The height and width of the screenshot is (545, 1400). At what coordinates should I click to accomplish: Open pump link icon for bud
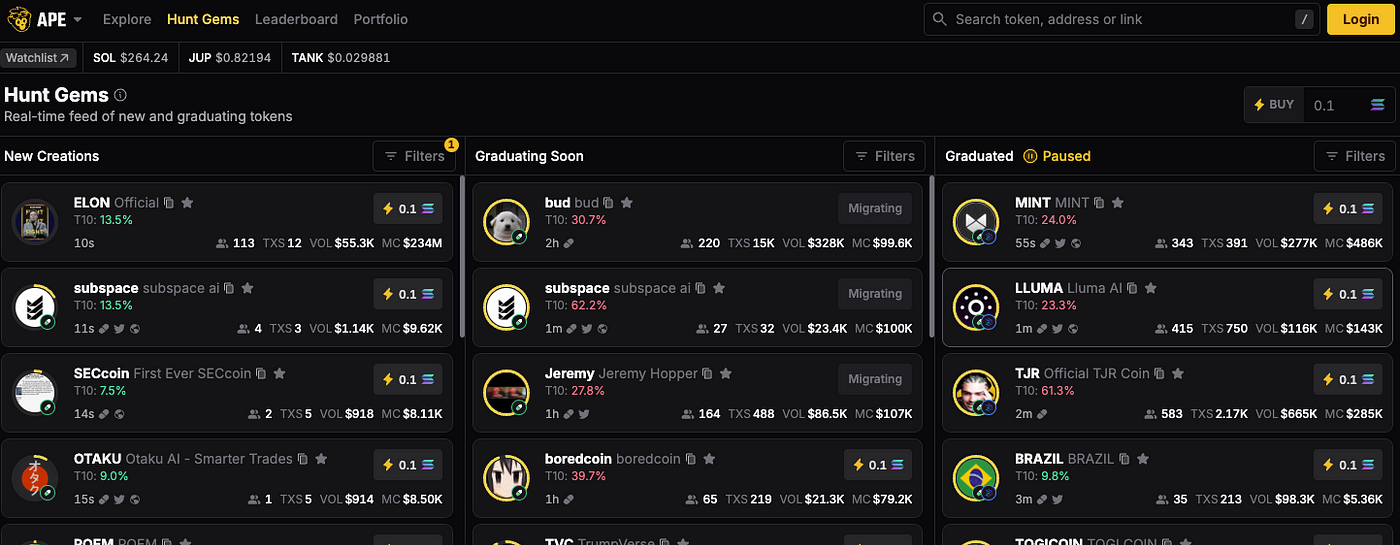tap(568, 243)
